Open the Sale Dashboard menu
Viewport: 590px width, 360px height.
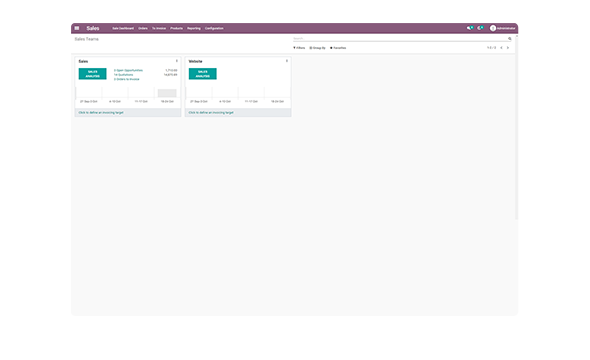(x=123, y=28)
